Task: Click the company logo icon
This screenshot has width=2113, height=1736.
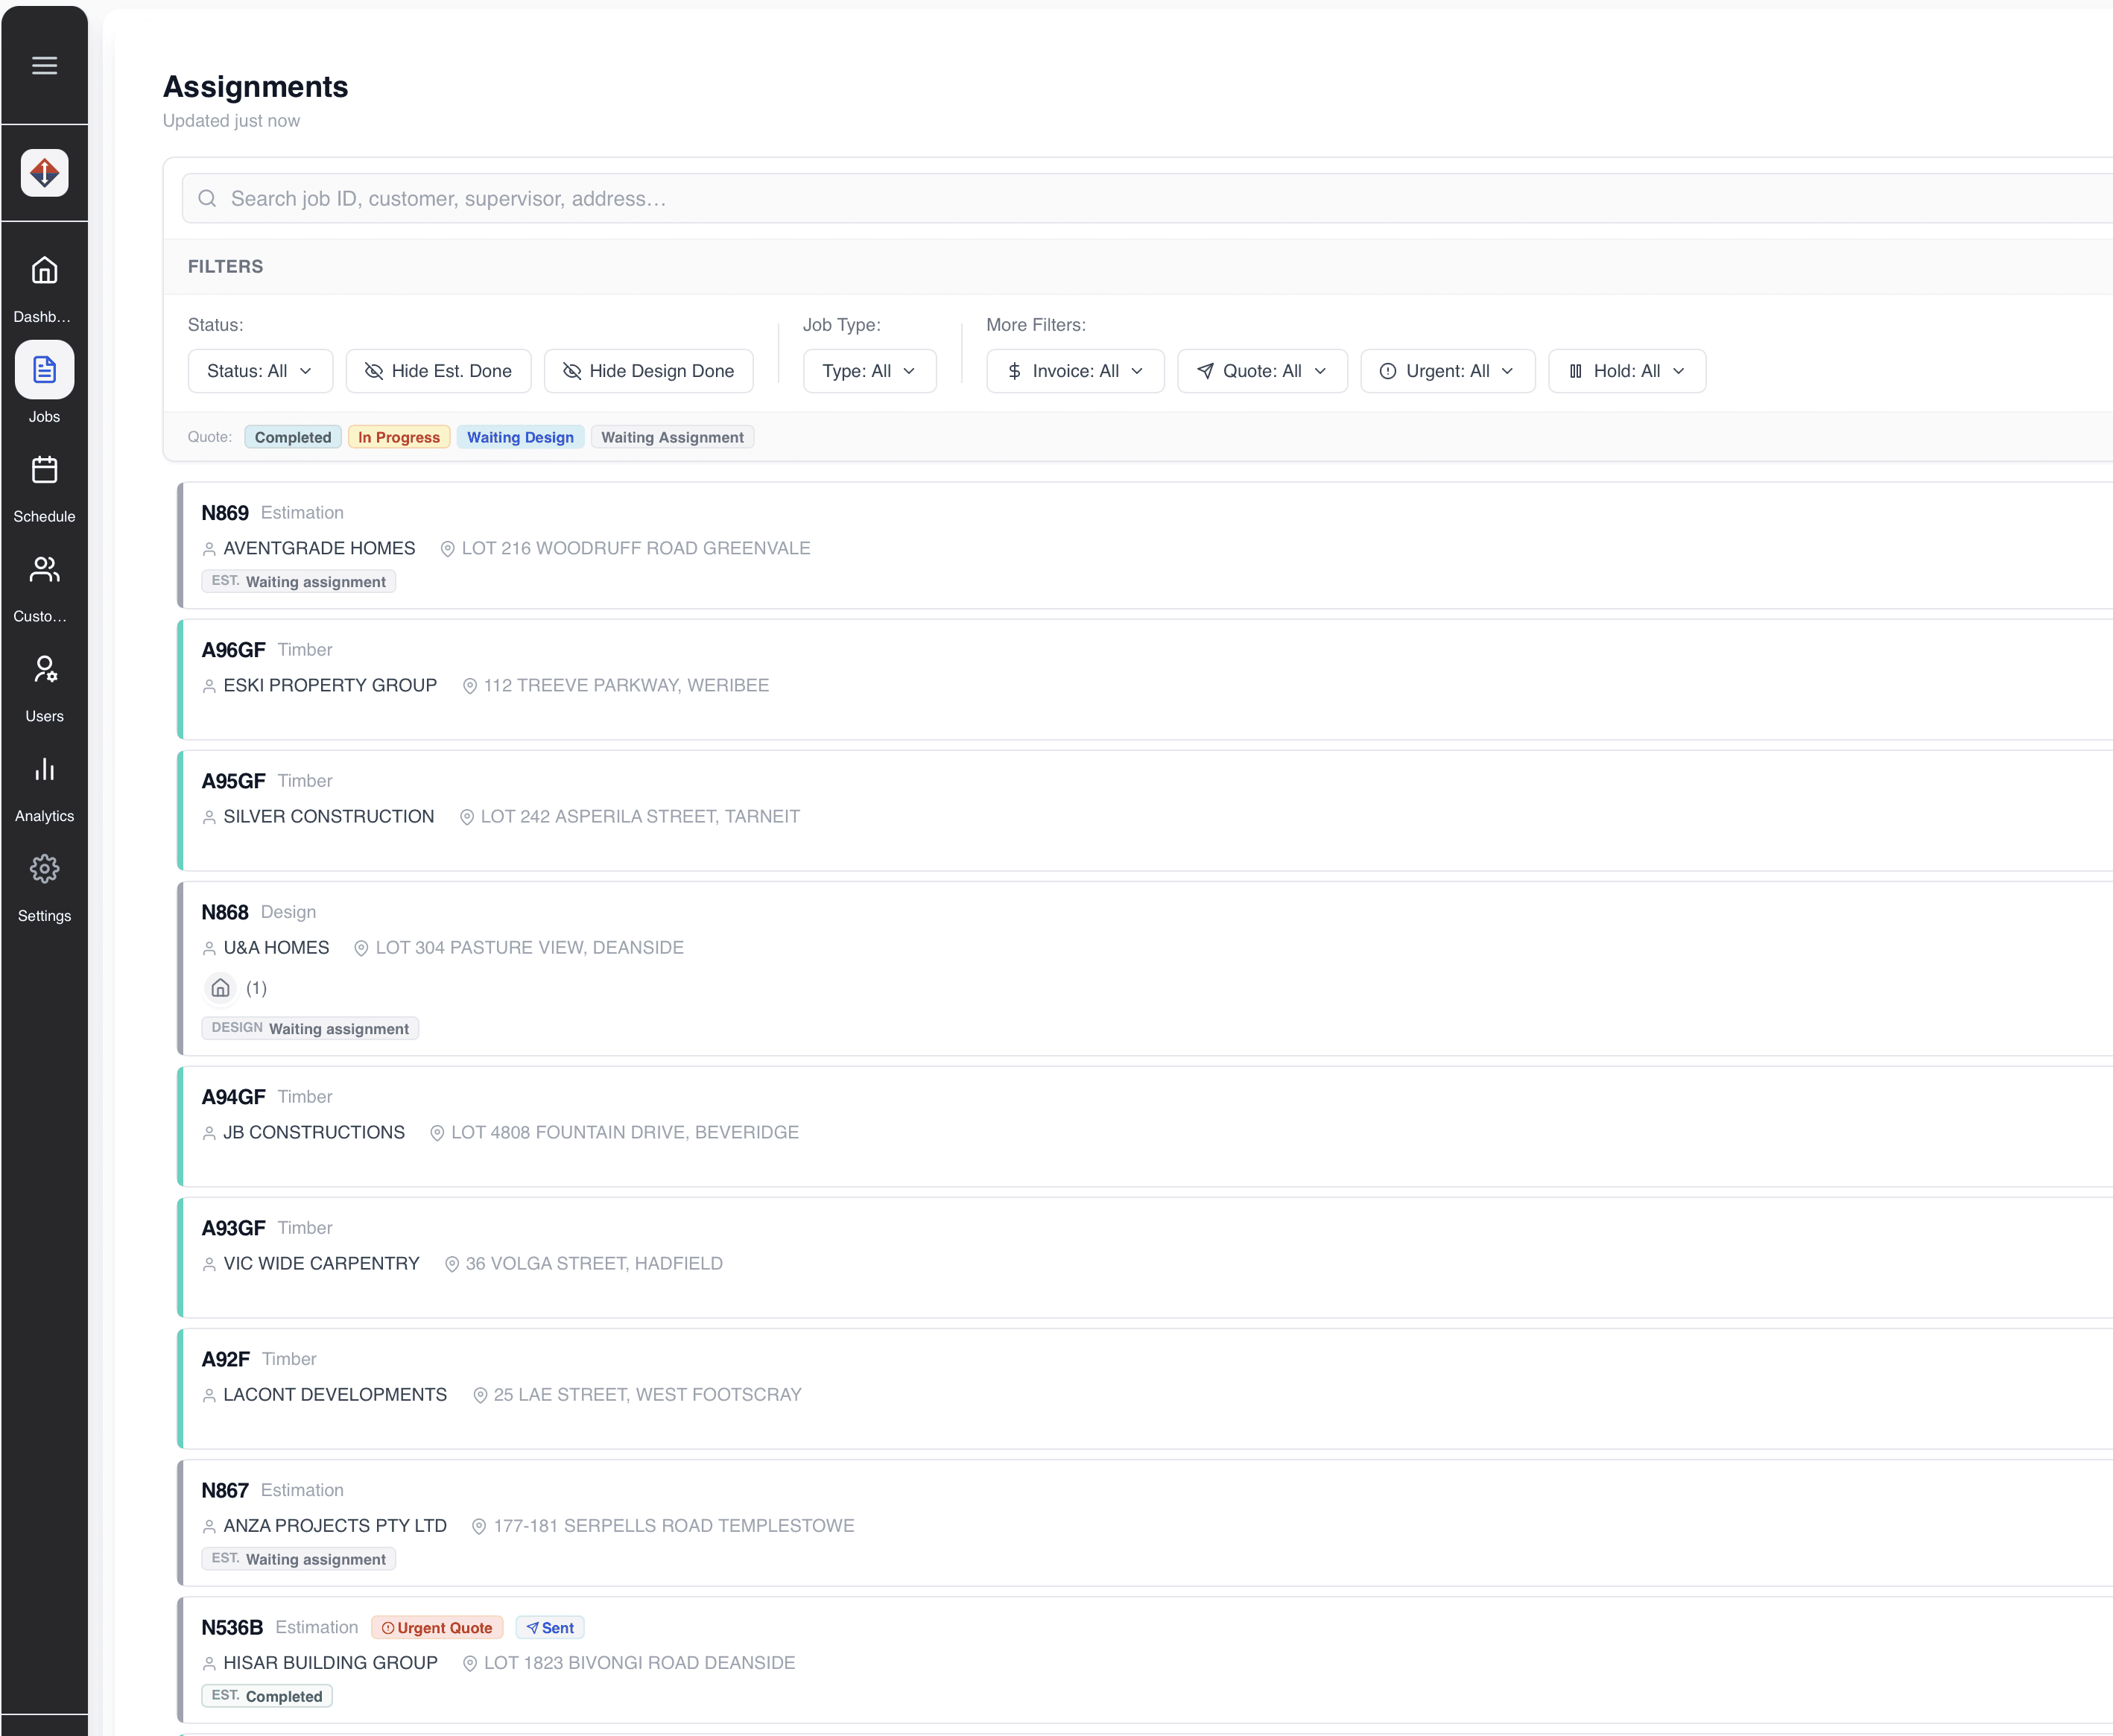Action: 44,173
